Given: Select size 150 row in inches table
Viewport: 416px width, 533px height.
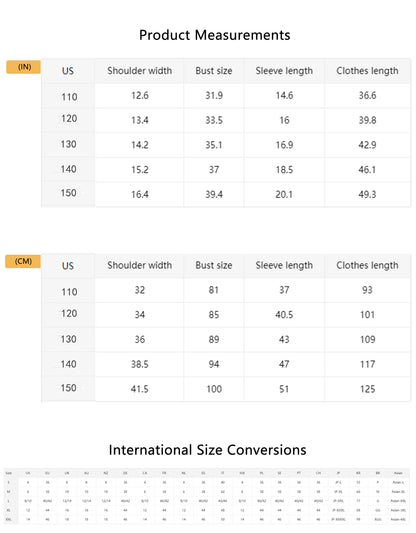Looking at the screenshot, I should point(226,194).
